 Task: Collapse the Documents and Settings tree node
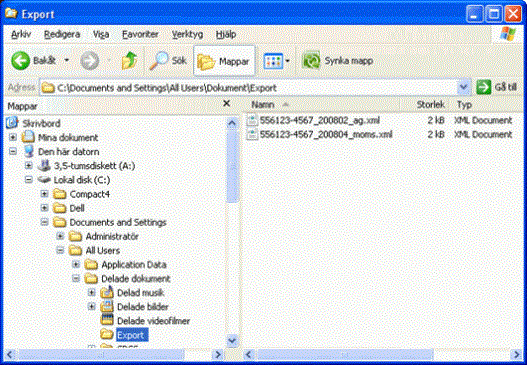click(x=44, y=222)
